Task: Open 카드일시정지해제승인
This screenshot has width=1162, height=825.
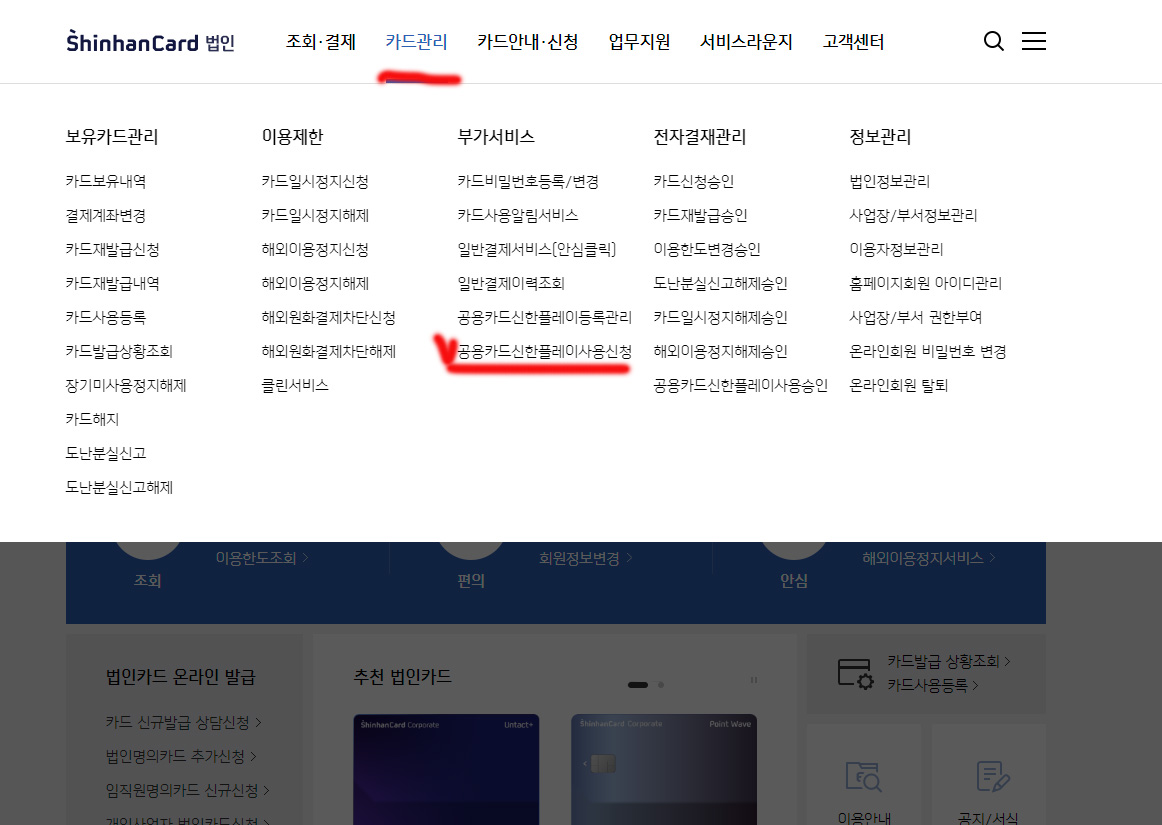Action: [x=720, y=317]
